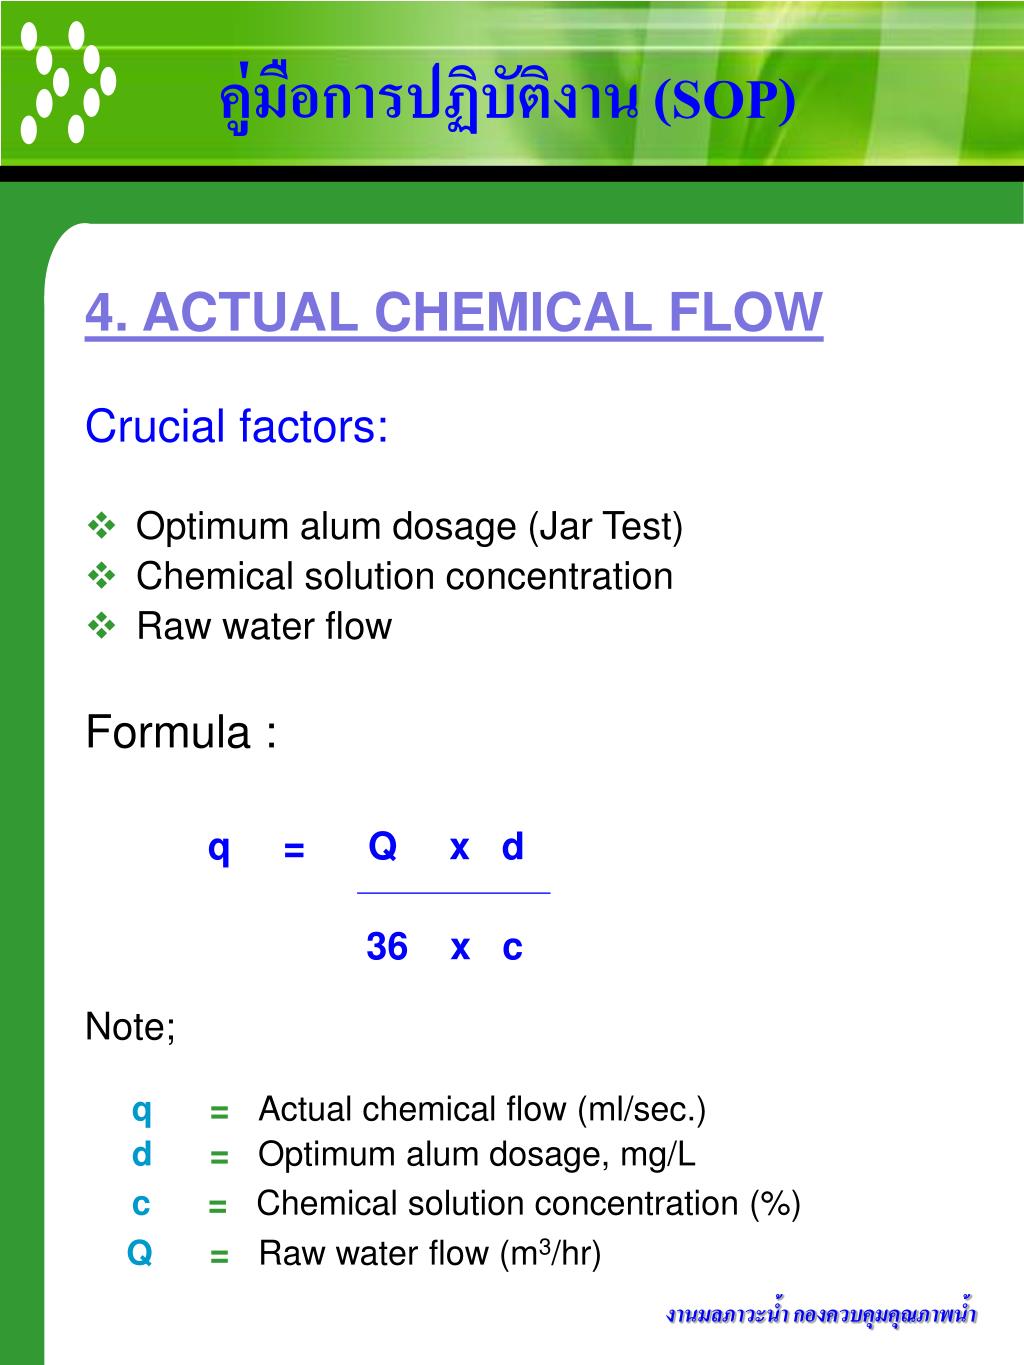Select the Formula : label

[x=182, y=732]
